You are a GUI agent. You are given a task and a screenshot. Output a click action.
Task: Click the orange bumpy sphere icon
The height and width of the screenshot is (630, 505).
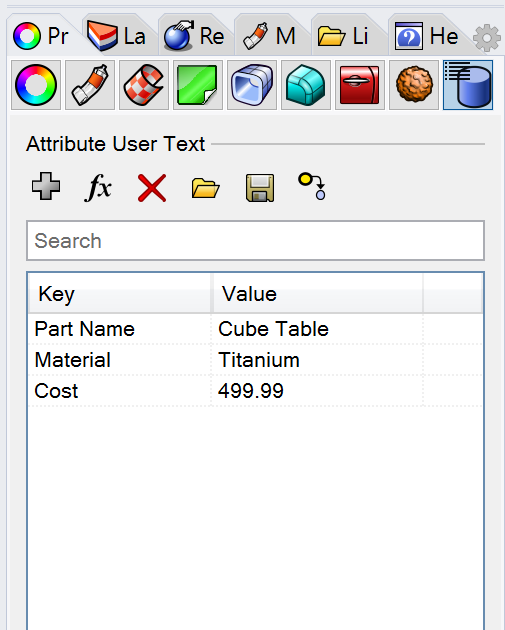click(x=414, y=85)
